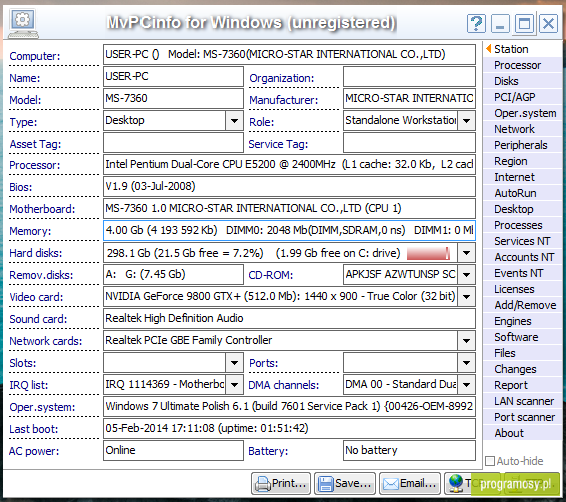Image resolution: width=566 pixels, height=502 pixels.
Task: Click the Battery field No battery
Action: (x=409, y=451)
